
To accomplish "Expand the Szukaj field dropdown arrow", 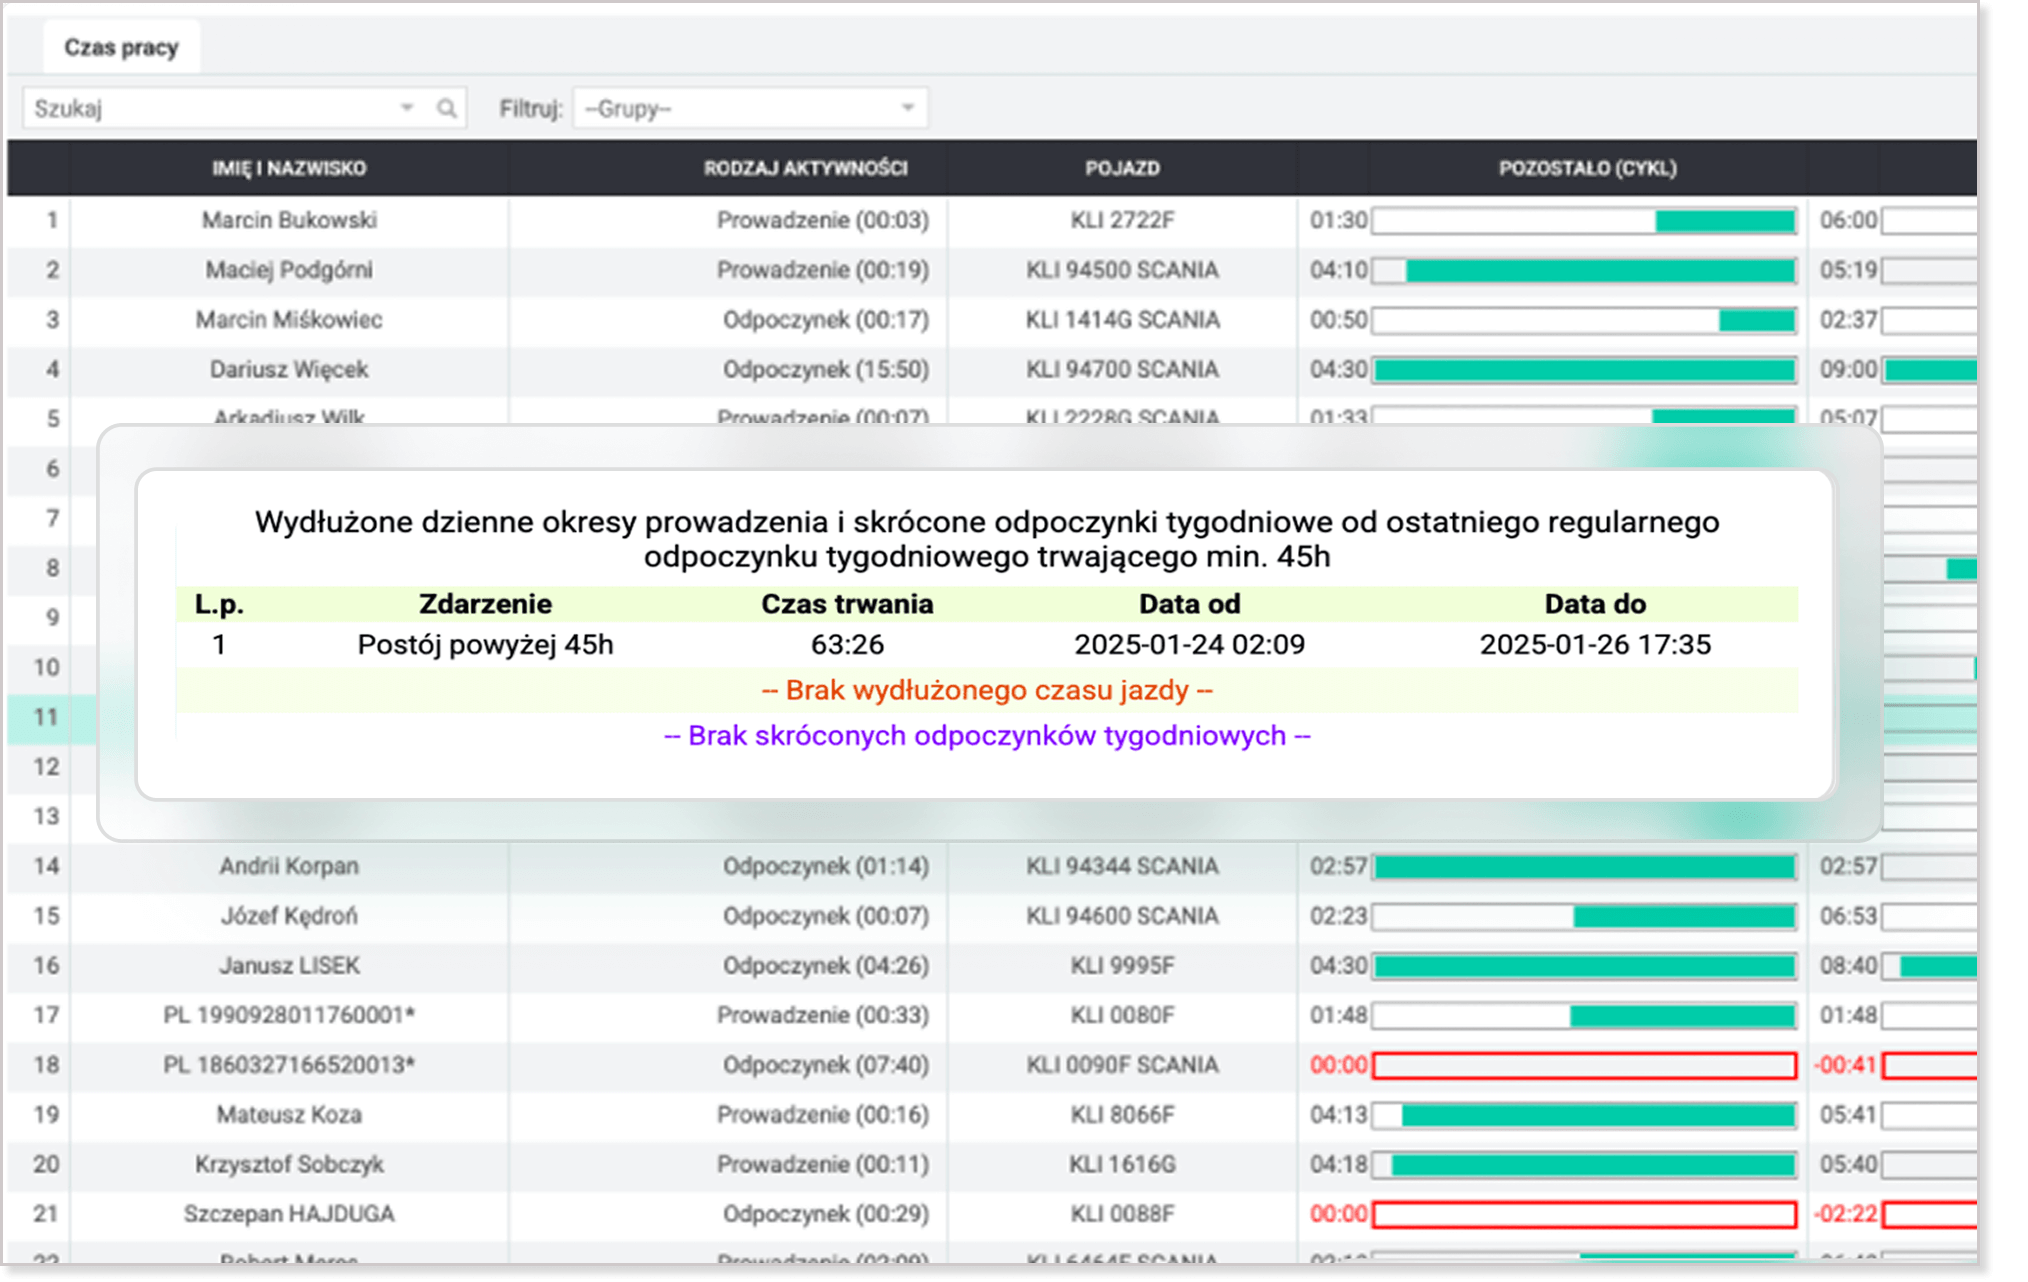I will [x=407, y=108].
